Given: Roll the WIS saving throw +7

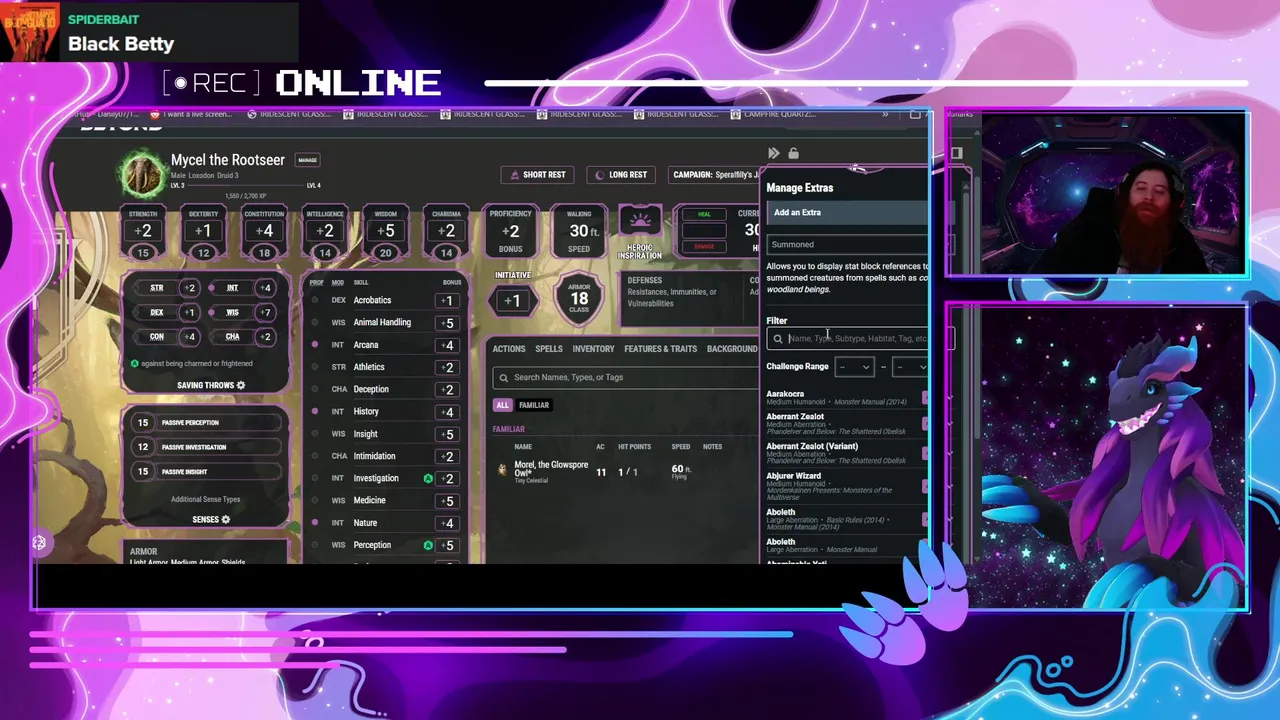Looking at the screenshot, I should [x=264, y=312].
